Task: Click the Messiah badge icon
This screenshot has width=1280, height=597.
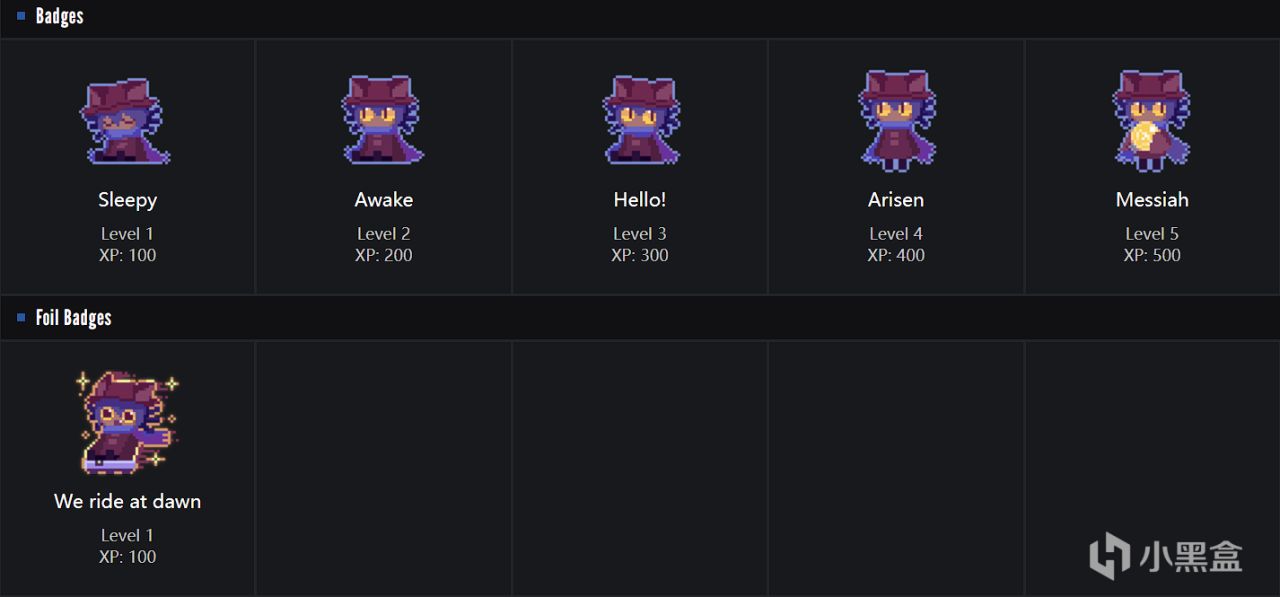Action: (1151, 120)
